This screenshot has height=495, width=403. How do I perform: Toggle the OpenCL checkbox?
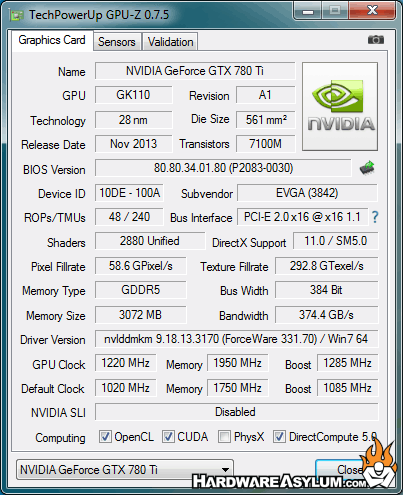tap(105, 437)
